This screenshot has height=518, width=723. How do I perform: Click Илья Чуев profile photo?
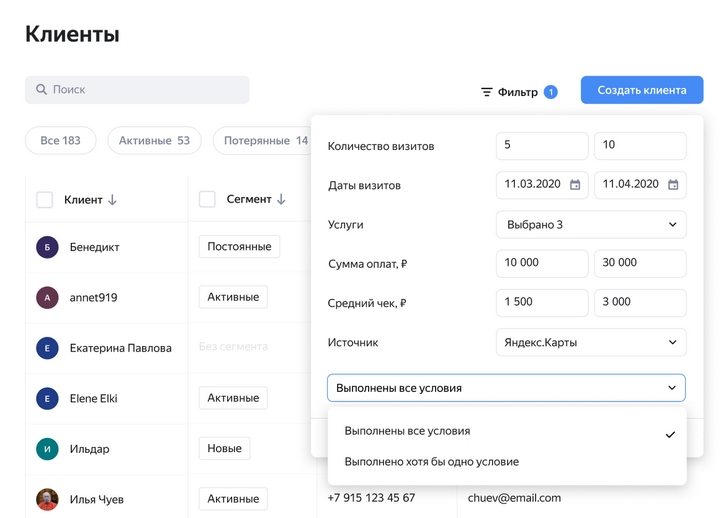47,500
